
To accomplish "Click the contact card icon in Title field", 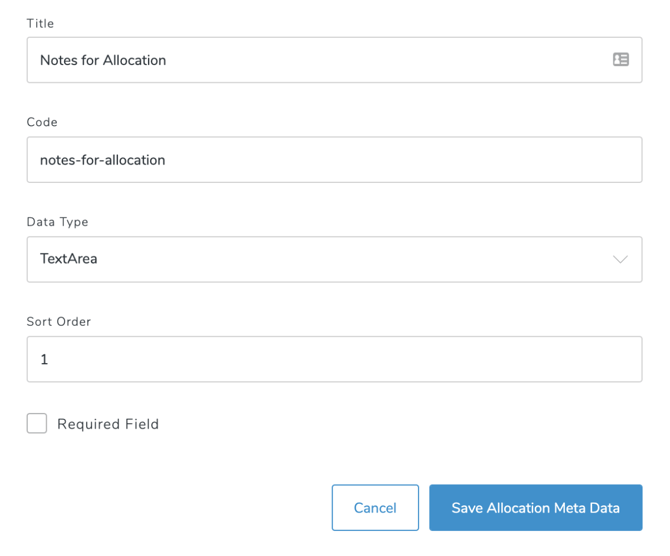I will pos(621,60).
